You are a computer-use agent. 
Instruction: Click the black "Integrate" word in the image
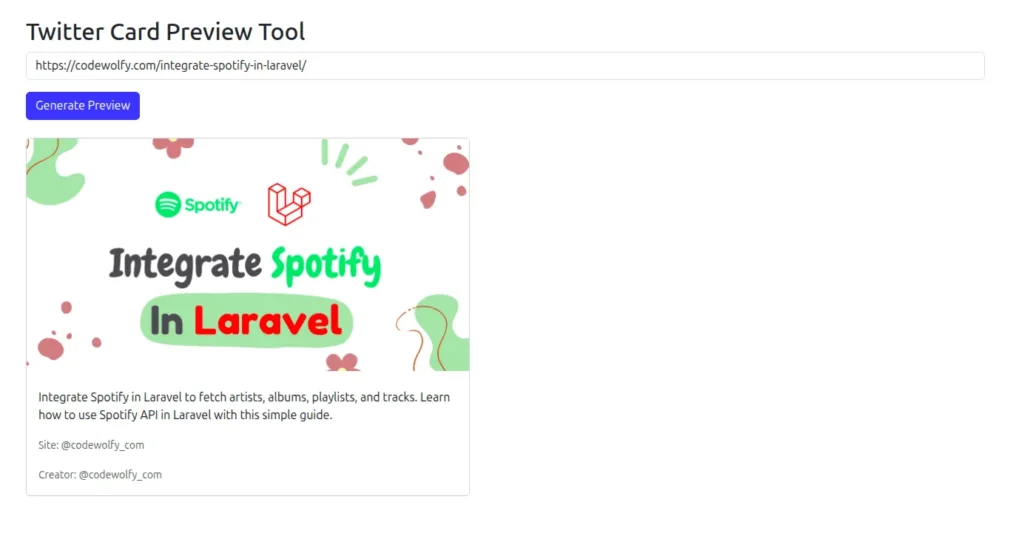185,265
